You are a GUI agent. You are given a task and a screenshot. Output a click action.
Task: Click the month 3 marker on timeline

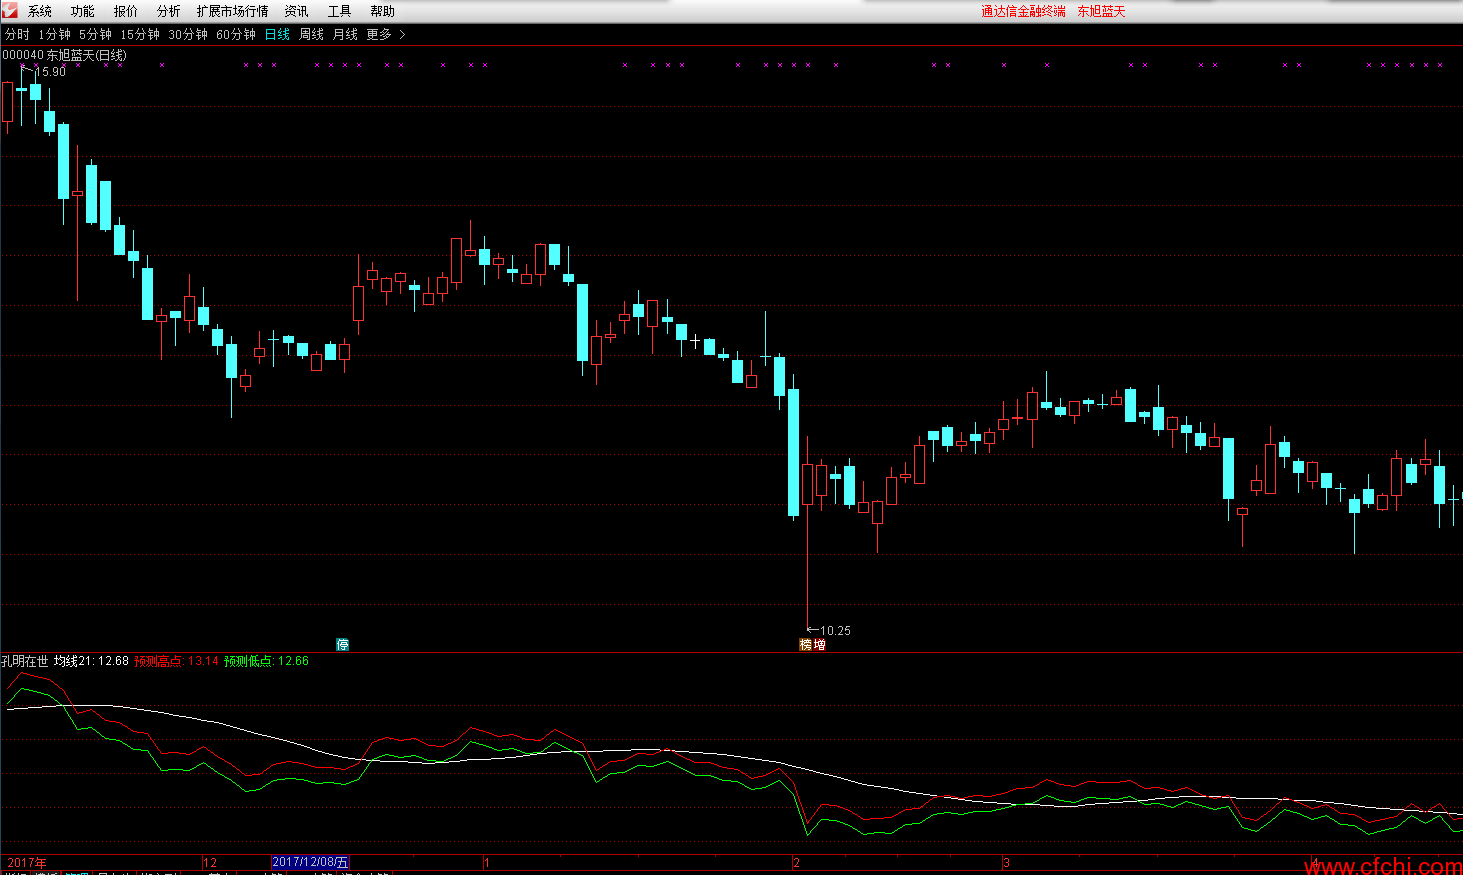click(x=1007, y=862)
